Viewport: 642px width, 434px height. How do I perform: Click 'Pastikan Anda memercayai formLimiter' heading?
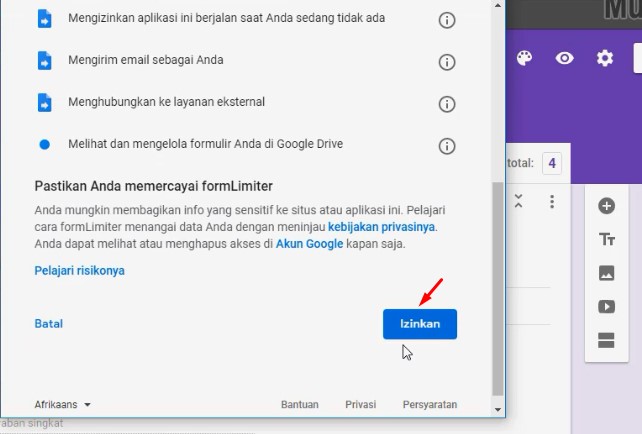pos(154,186)
